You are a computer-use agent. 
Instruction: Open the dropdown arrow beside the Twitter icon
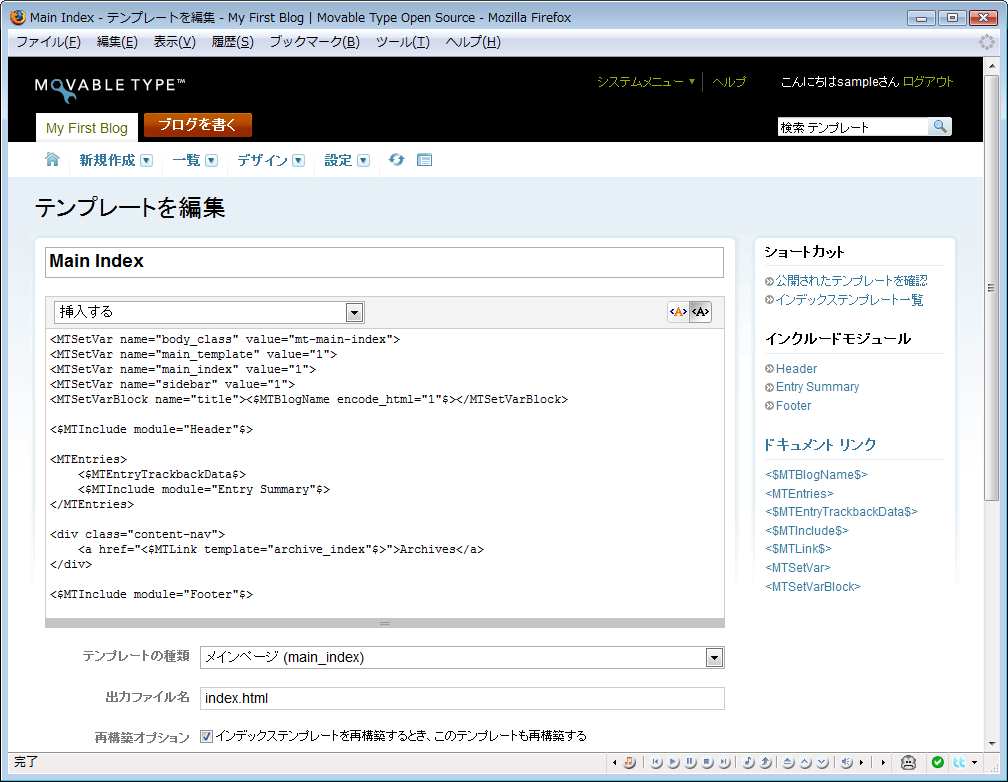tap(975, 763)
